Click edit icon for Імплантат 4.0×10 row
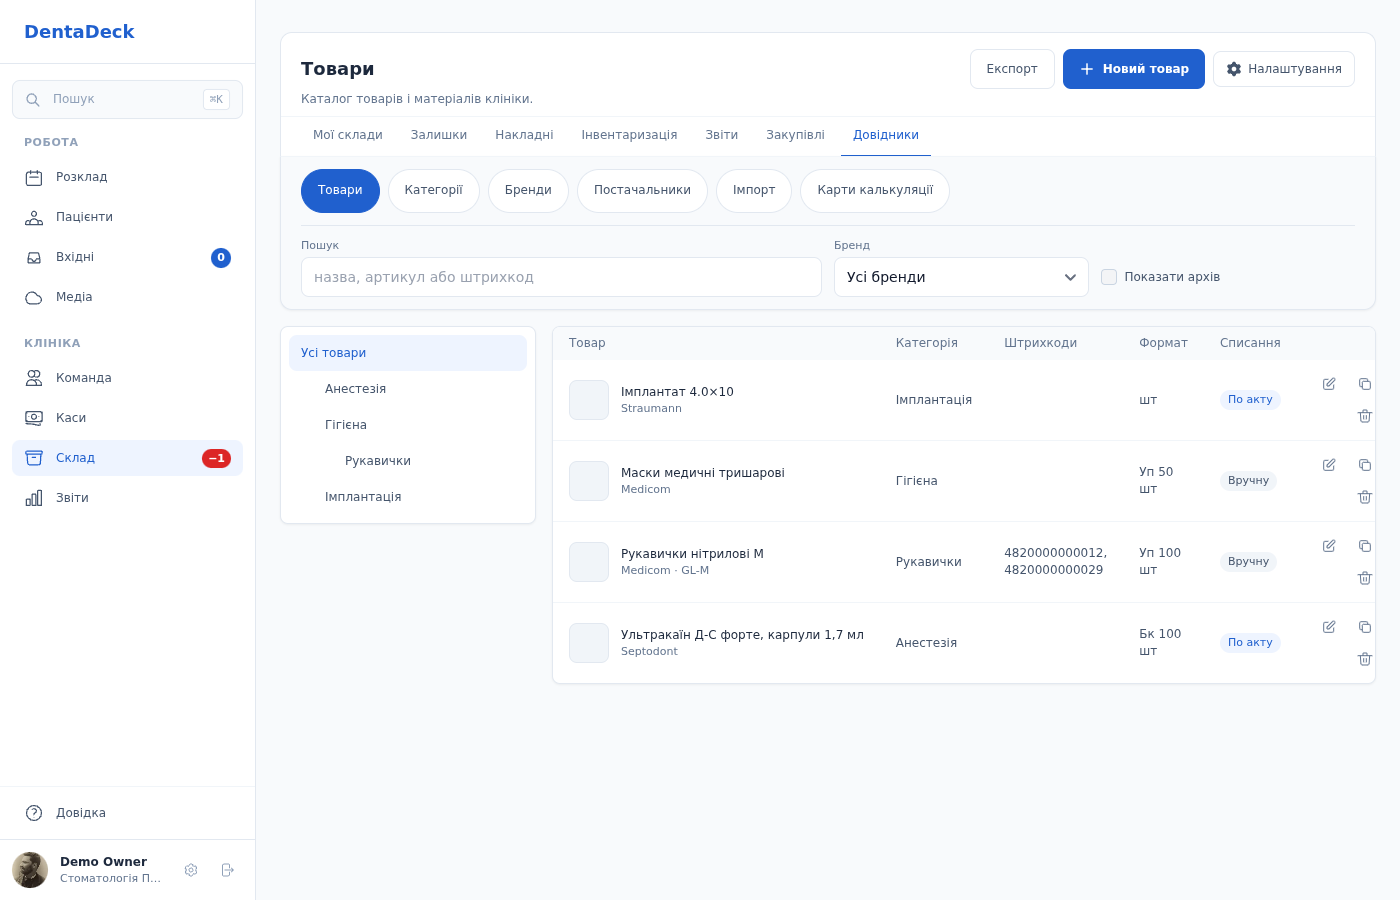Image resolution: width=1400 pixels, height=900 pixels. (x=1329, y=384)
